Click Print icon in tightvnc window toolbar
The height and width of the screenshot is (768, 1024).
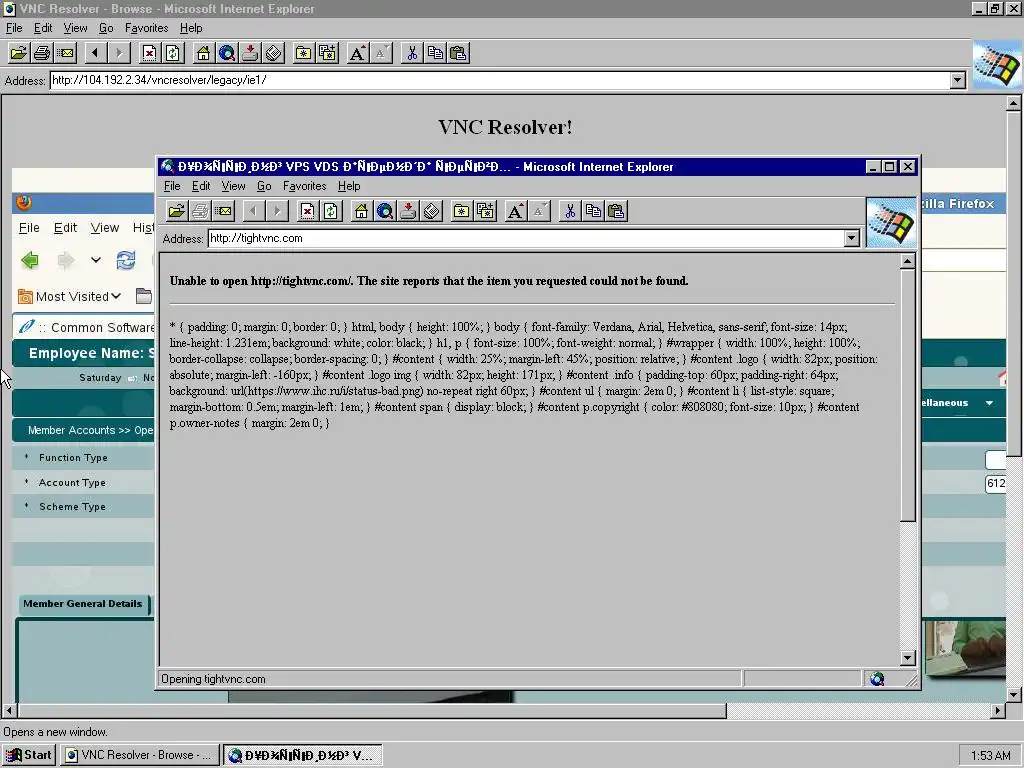click(x=200, y=211)
